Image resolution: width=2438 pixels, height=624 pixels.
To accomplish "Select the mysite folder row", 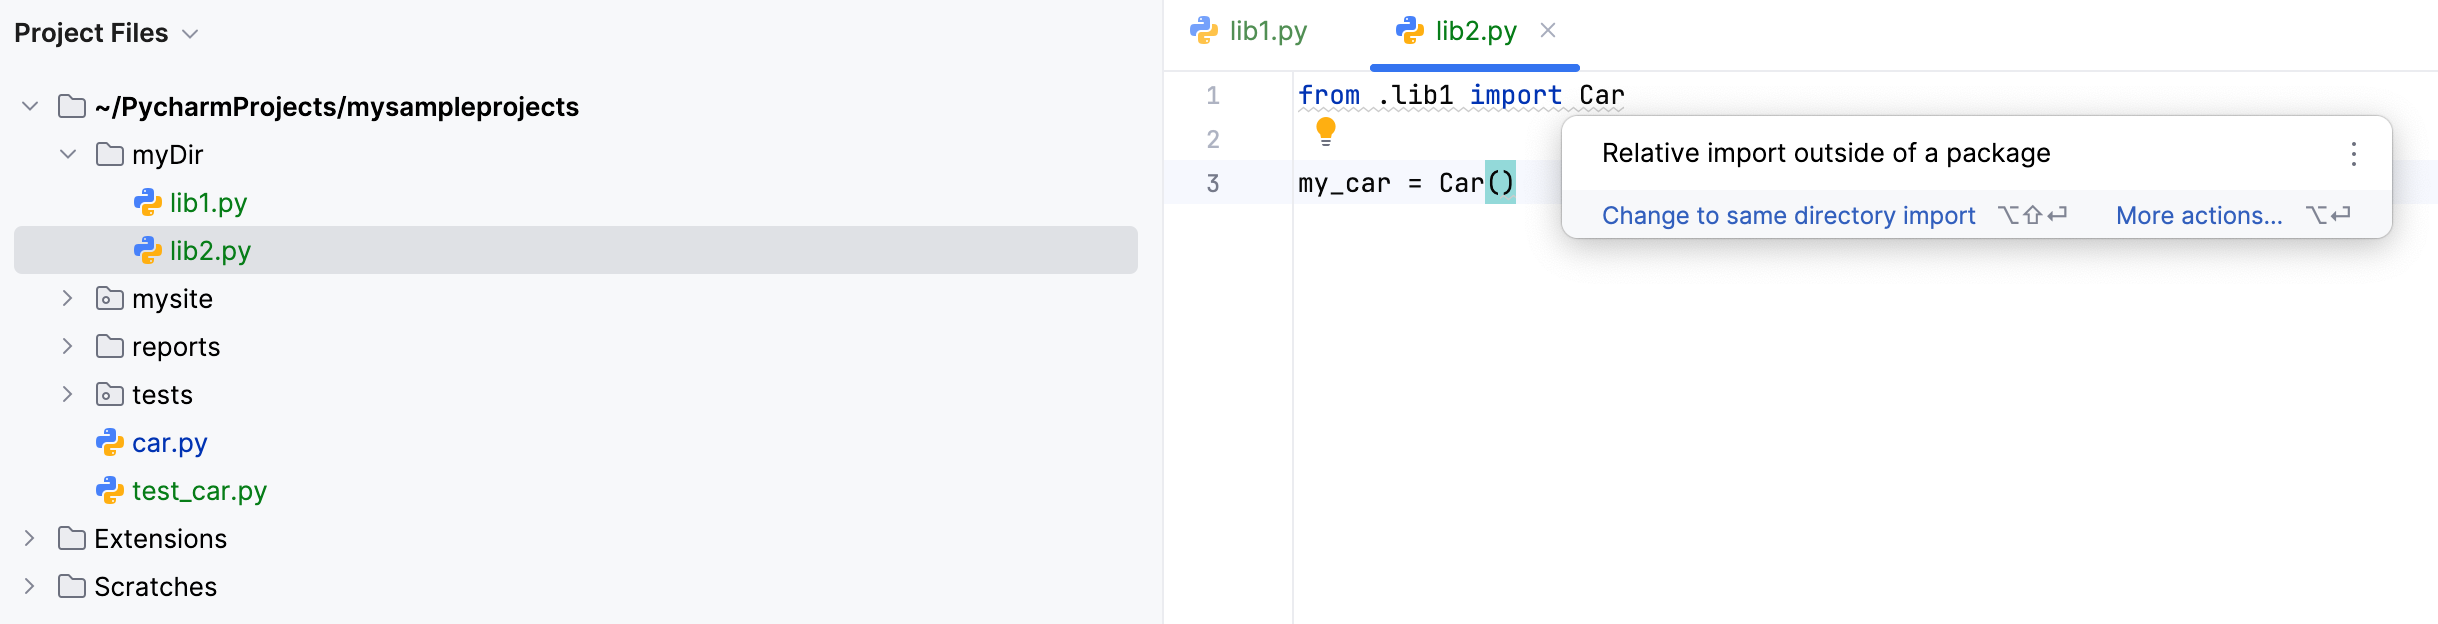I will 576,298.
